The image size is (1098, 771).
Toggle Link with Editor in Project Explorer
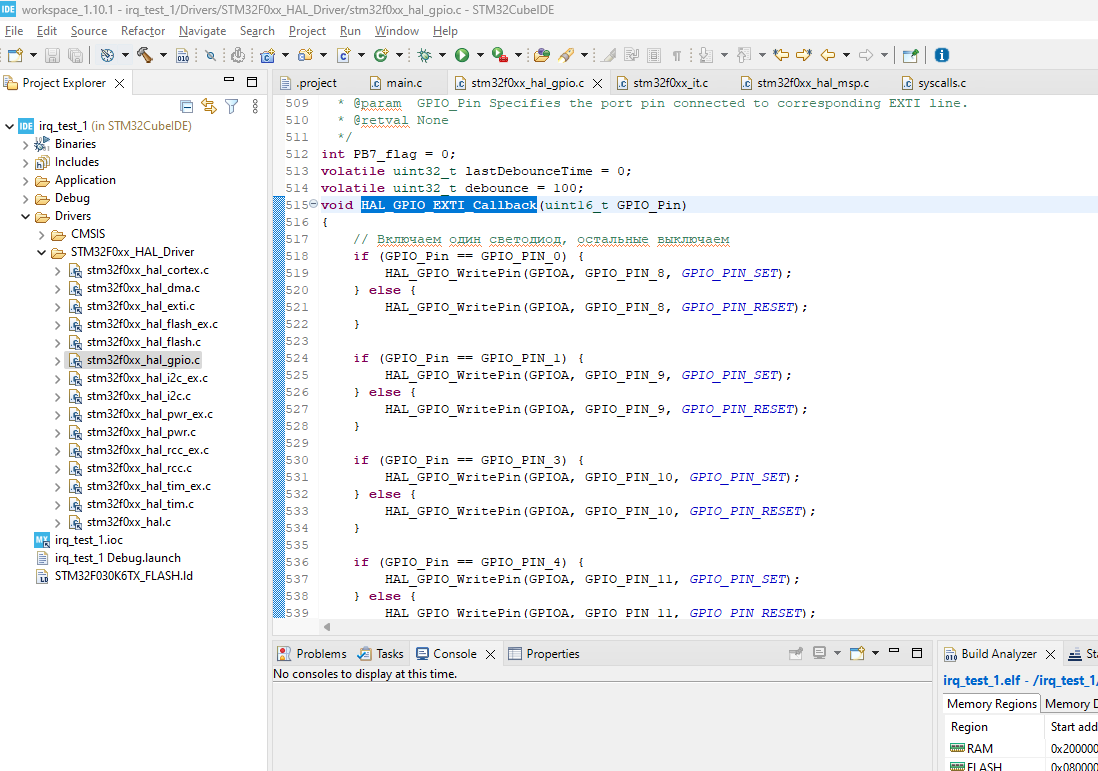point(209,106)
